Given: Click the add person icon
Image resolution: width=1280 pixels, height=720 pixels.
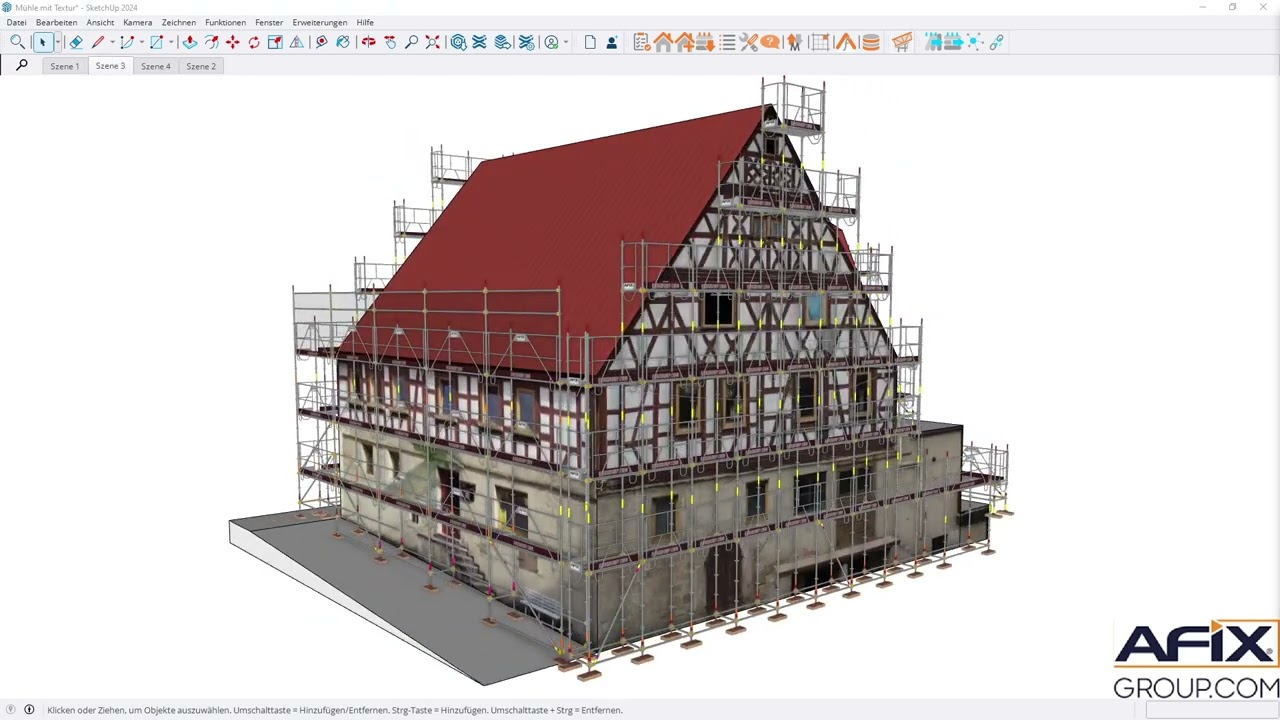Looking at the screenshot, I should [x=612, y=42].
